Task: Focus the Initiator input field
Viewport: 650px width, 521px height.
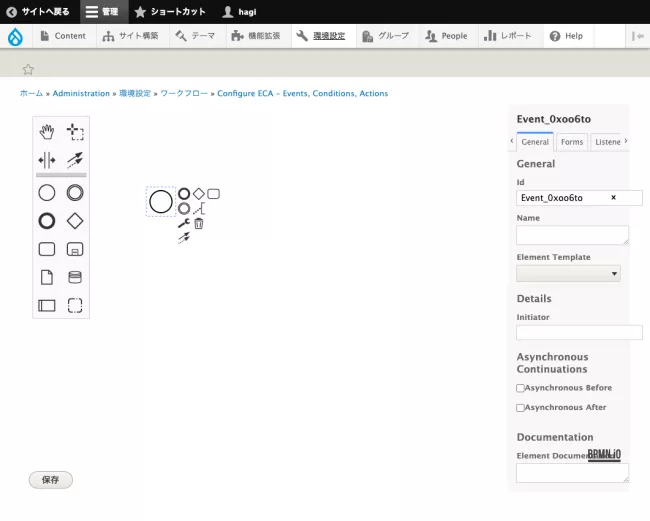Action: pos(579,332)
